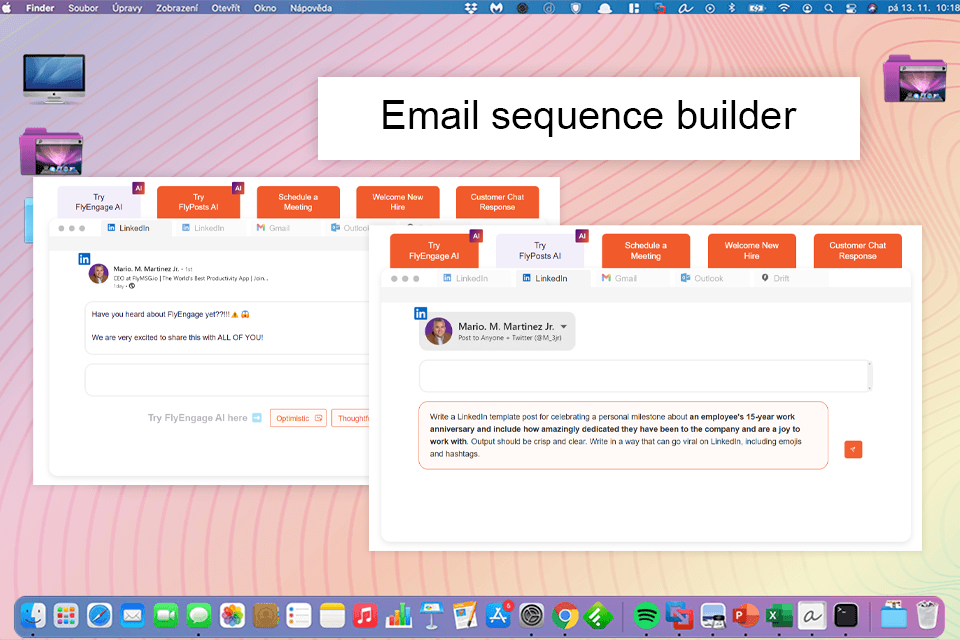Open the App Store in the dock
The width and height of the screenshot is (960, 640).
(x=498, y=616)
